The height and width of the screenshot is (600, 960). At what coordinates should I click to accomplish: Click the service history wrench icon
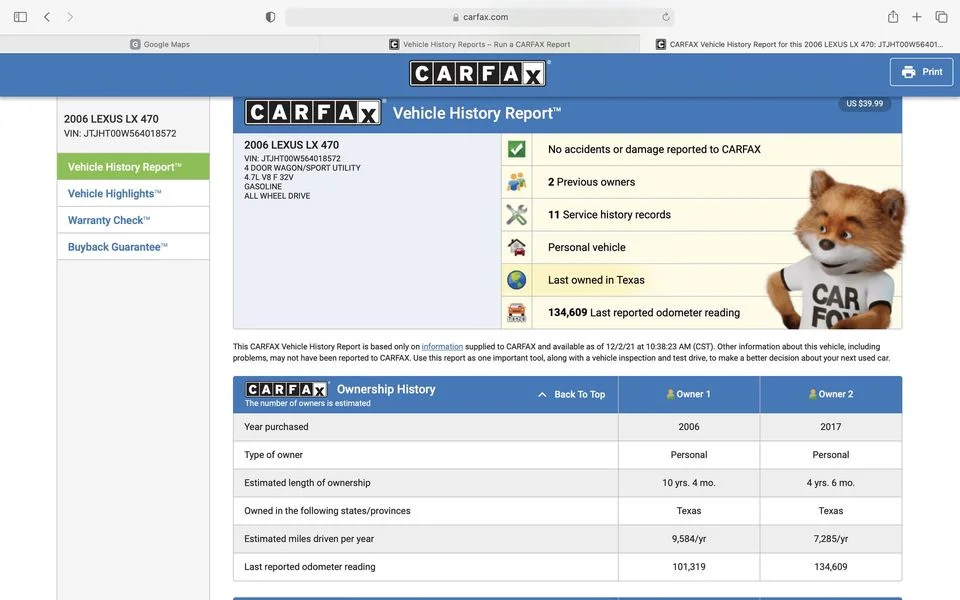[517, 214]
